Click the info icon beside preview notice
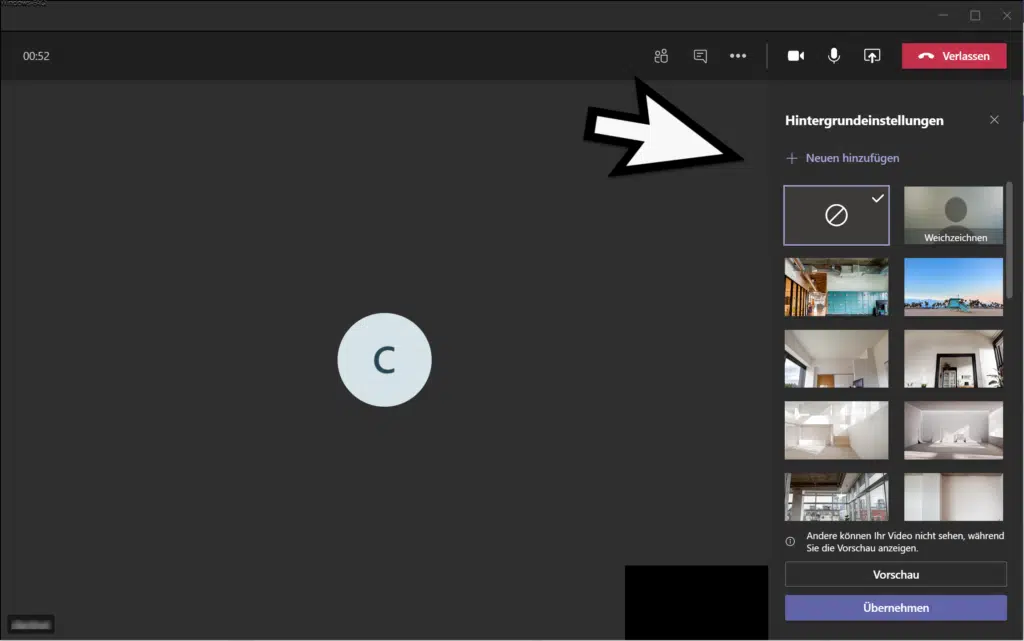 click(x=790, y=541)
